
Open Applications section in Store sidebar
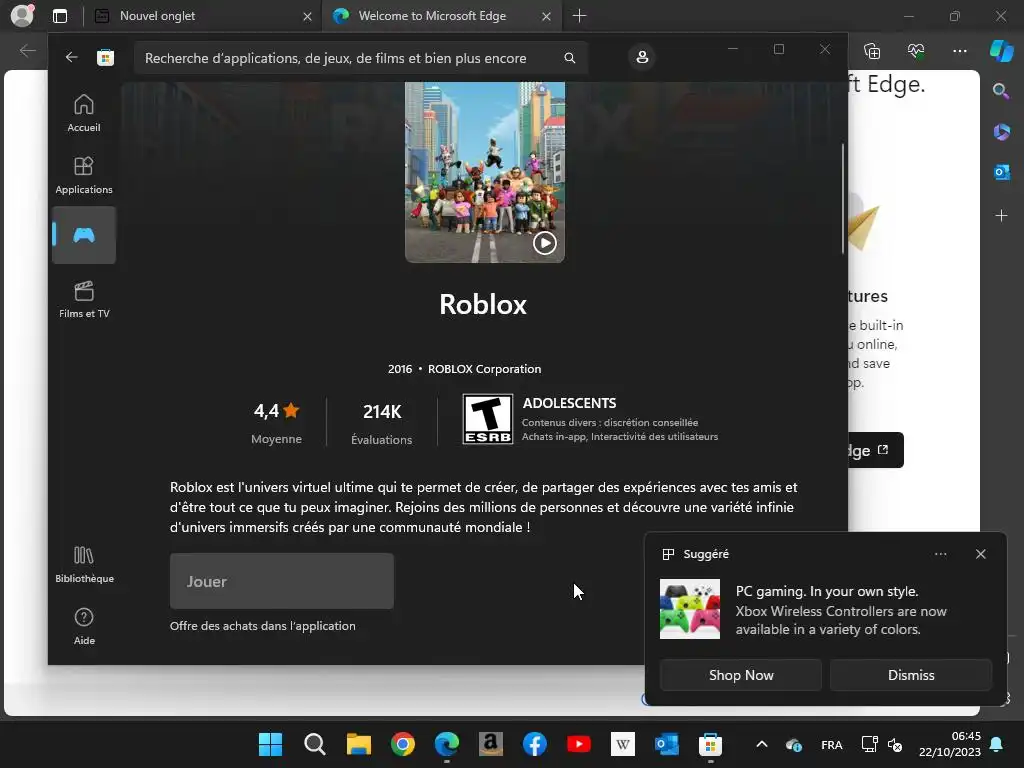[x=84, y=175]
